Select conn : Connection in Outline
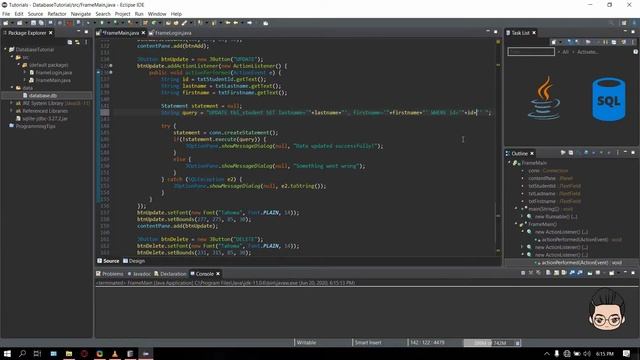The height and width of the screenshot is (360, 640). tap(548, 171)
